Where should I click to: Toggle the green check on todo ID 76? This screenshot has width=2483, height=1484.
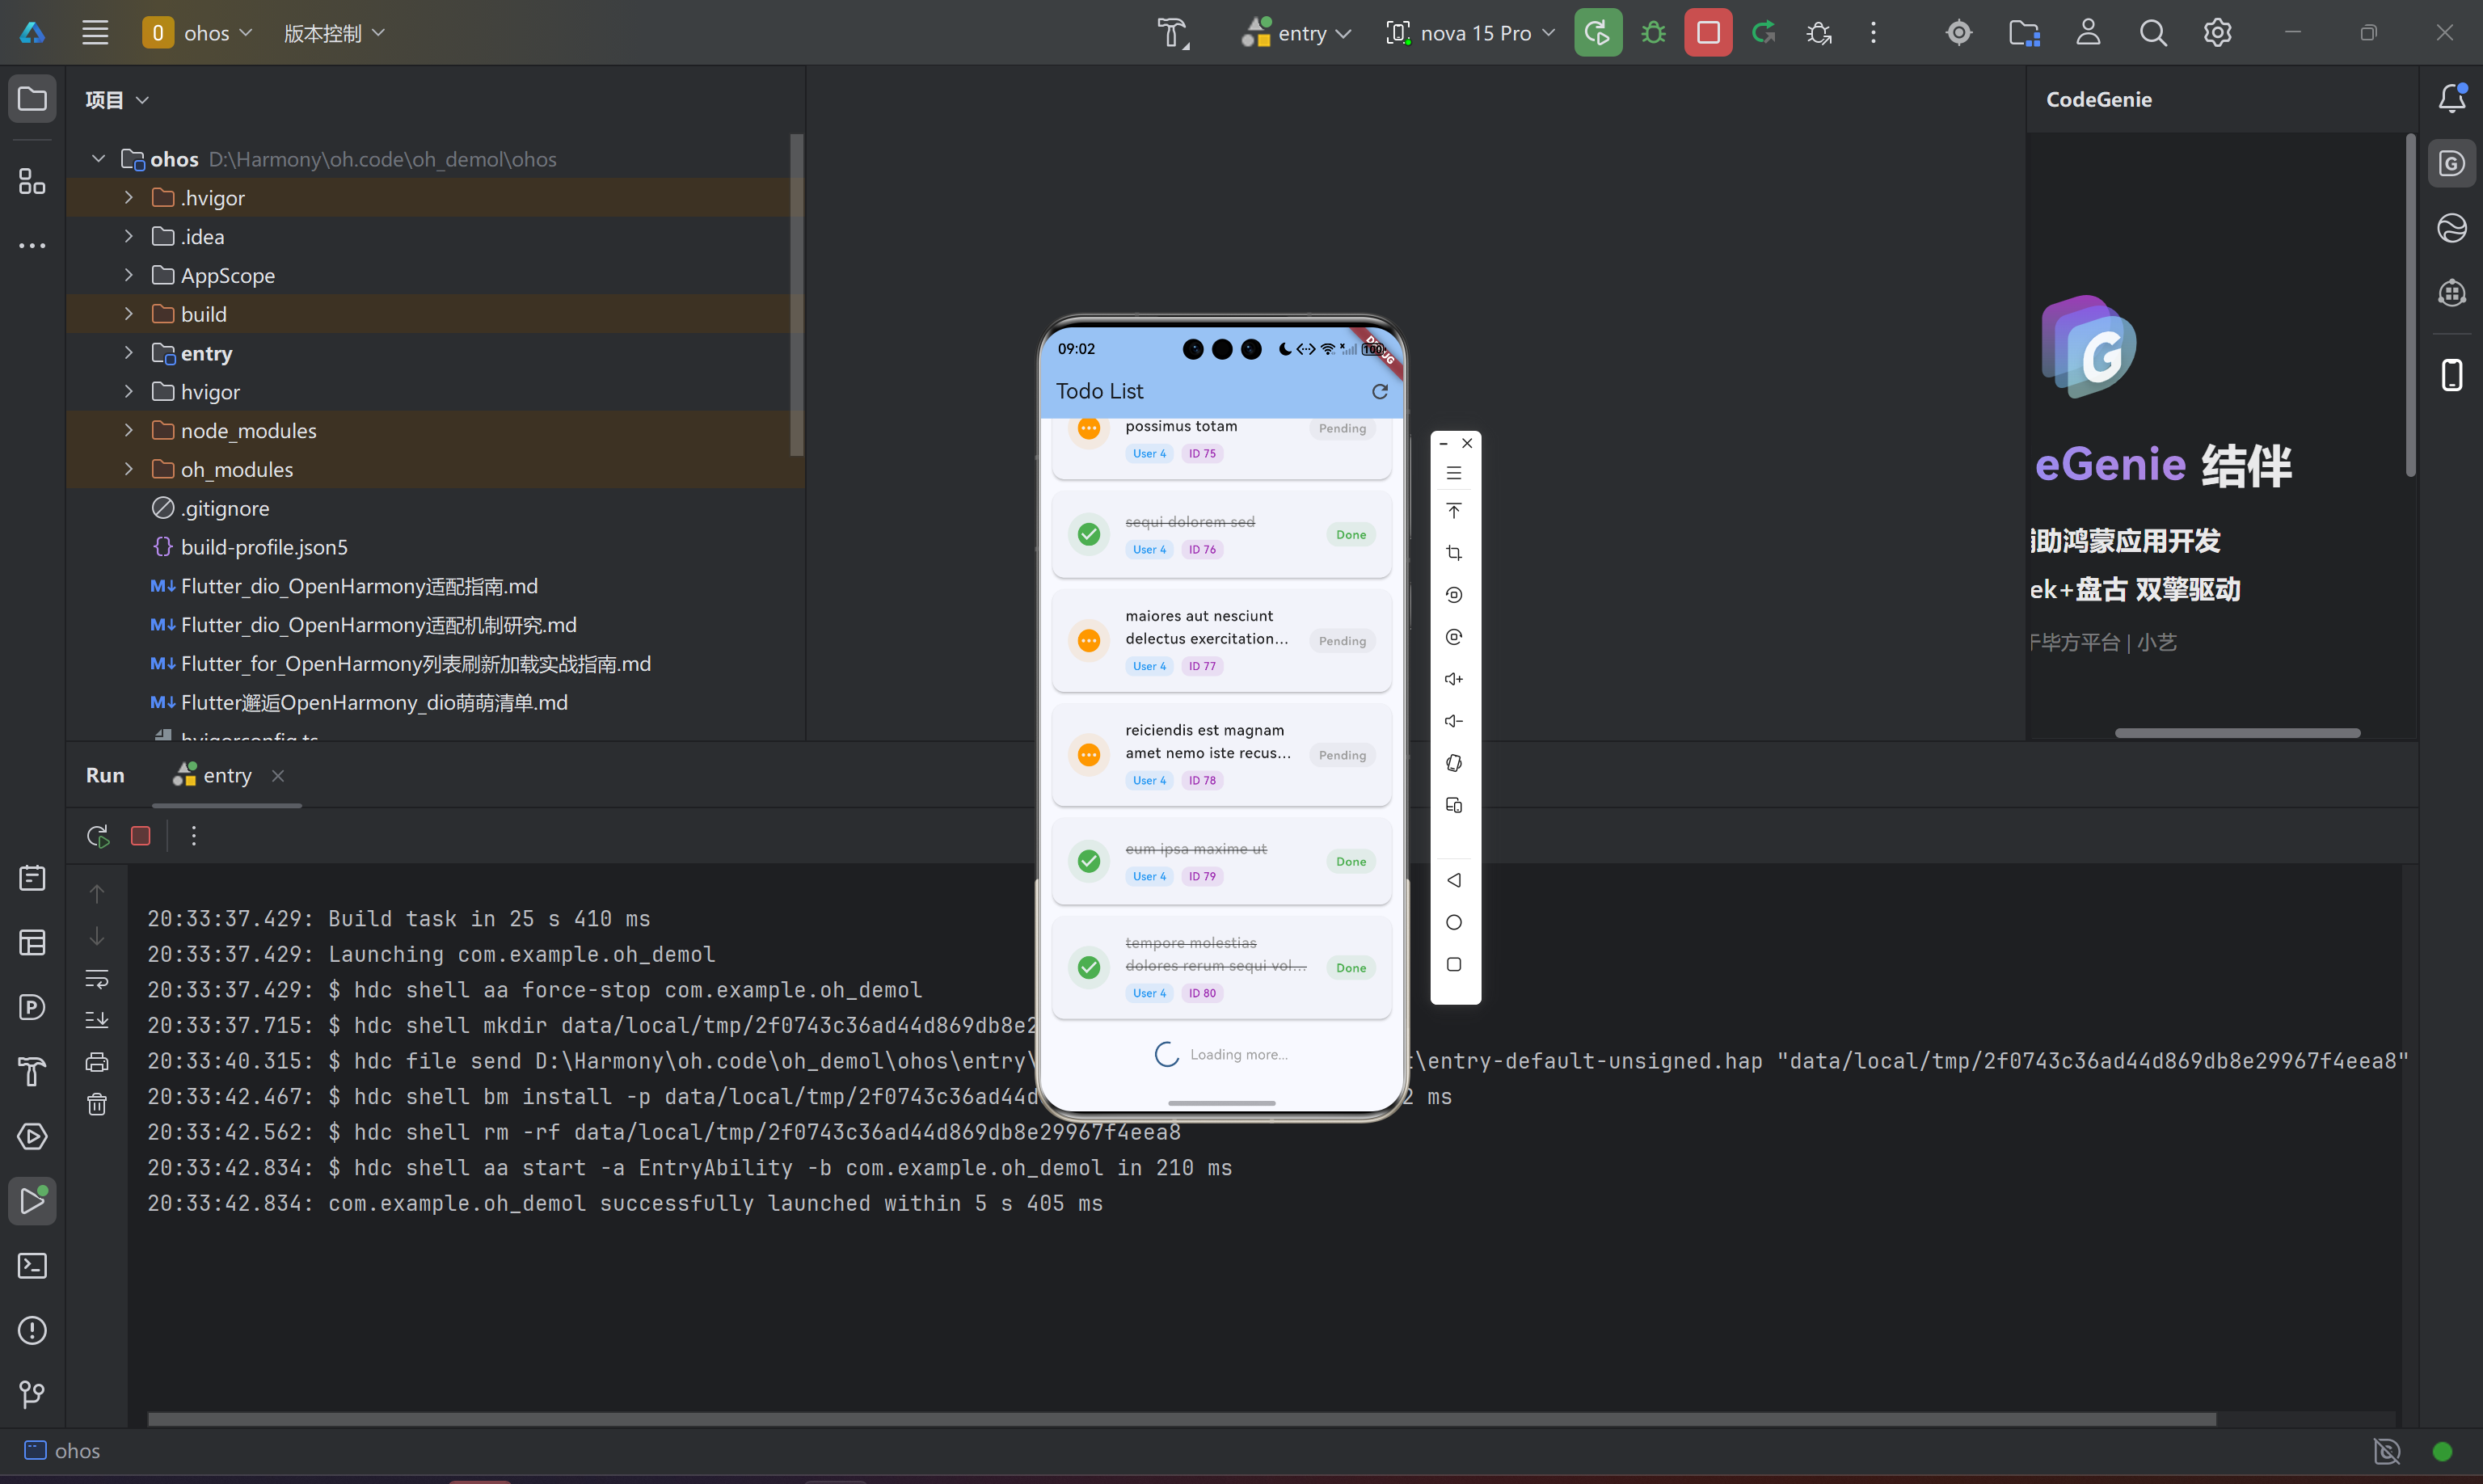(x=1089, y=534)
